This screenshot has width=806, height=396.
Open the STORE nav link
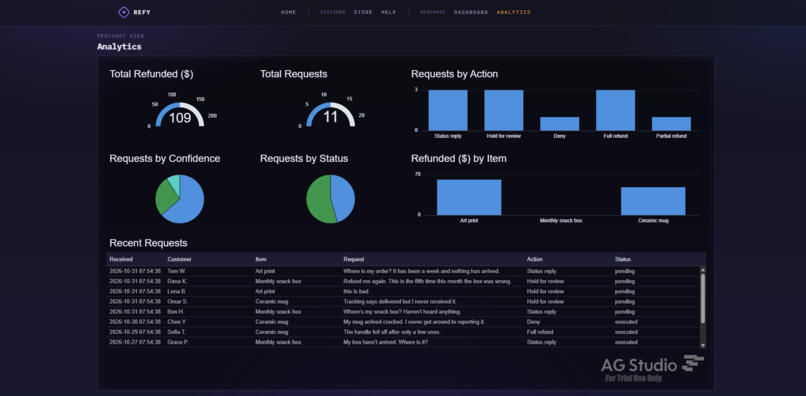(363, 12)
